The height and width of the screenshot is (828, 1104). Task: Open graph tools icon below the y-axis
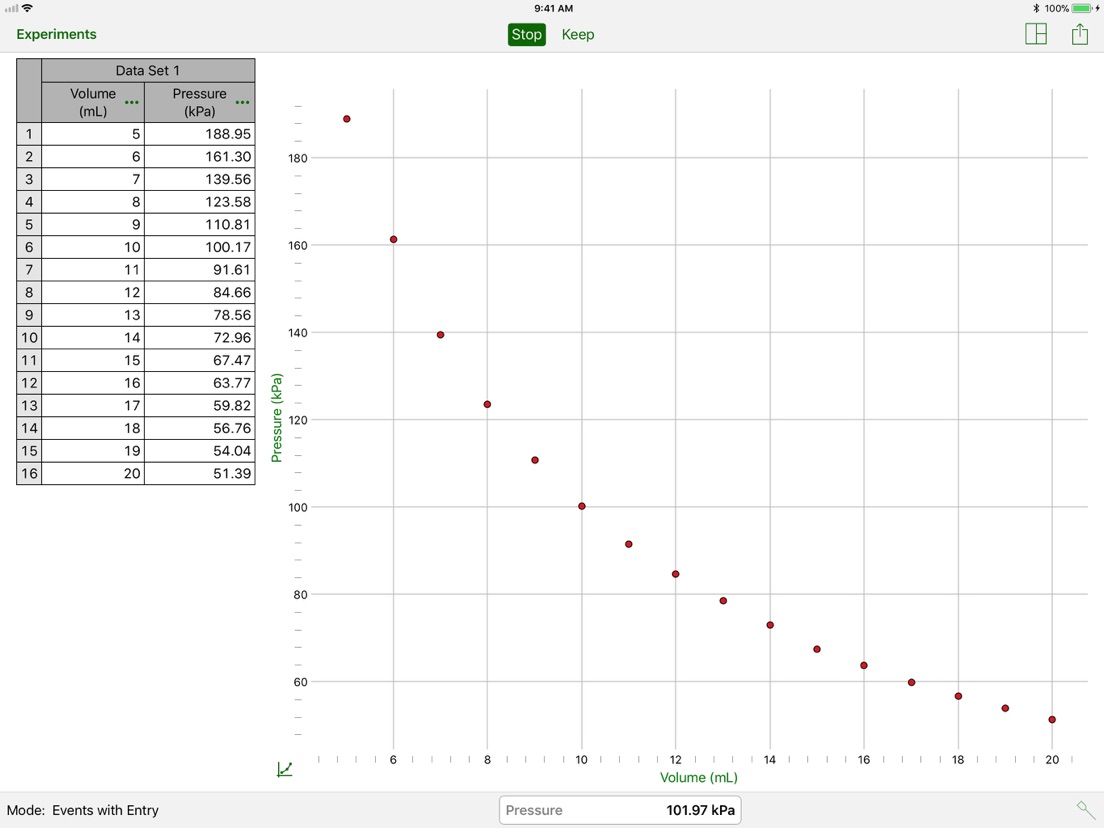(284, 769)
